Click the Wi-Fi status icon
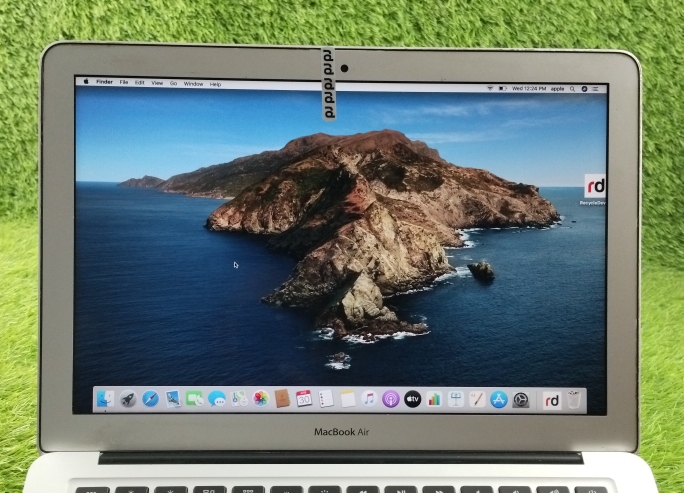 (x=490, y=88)
